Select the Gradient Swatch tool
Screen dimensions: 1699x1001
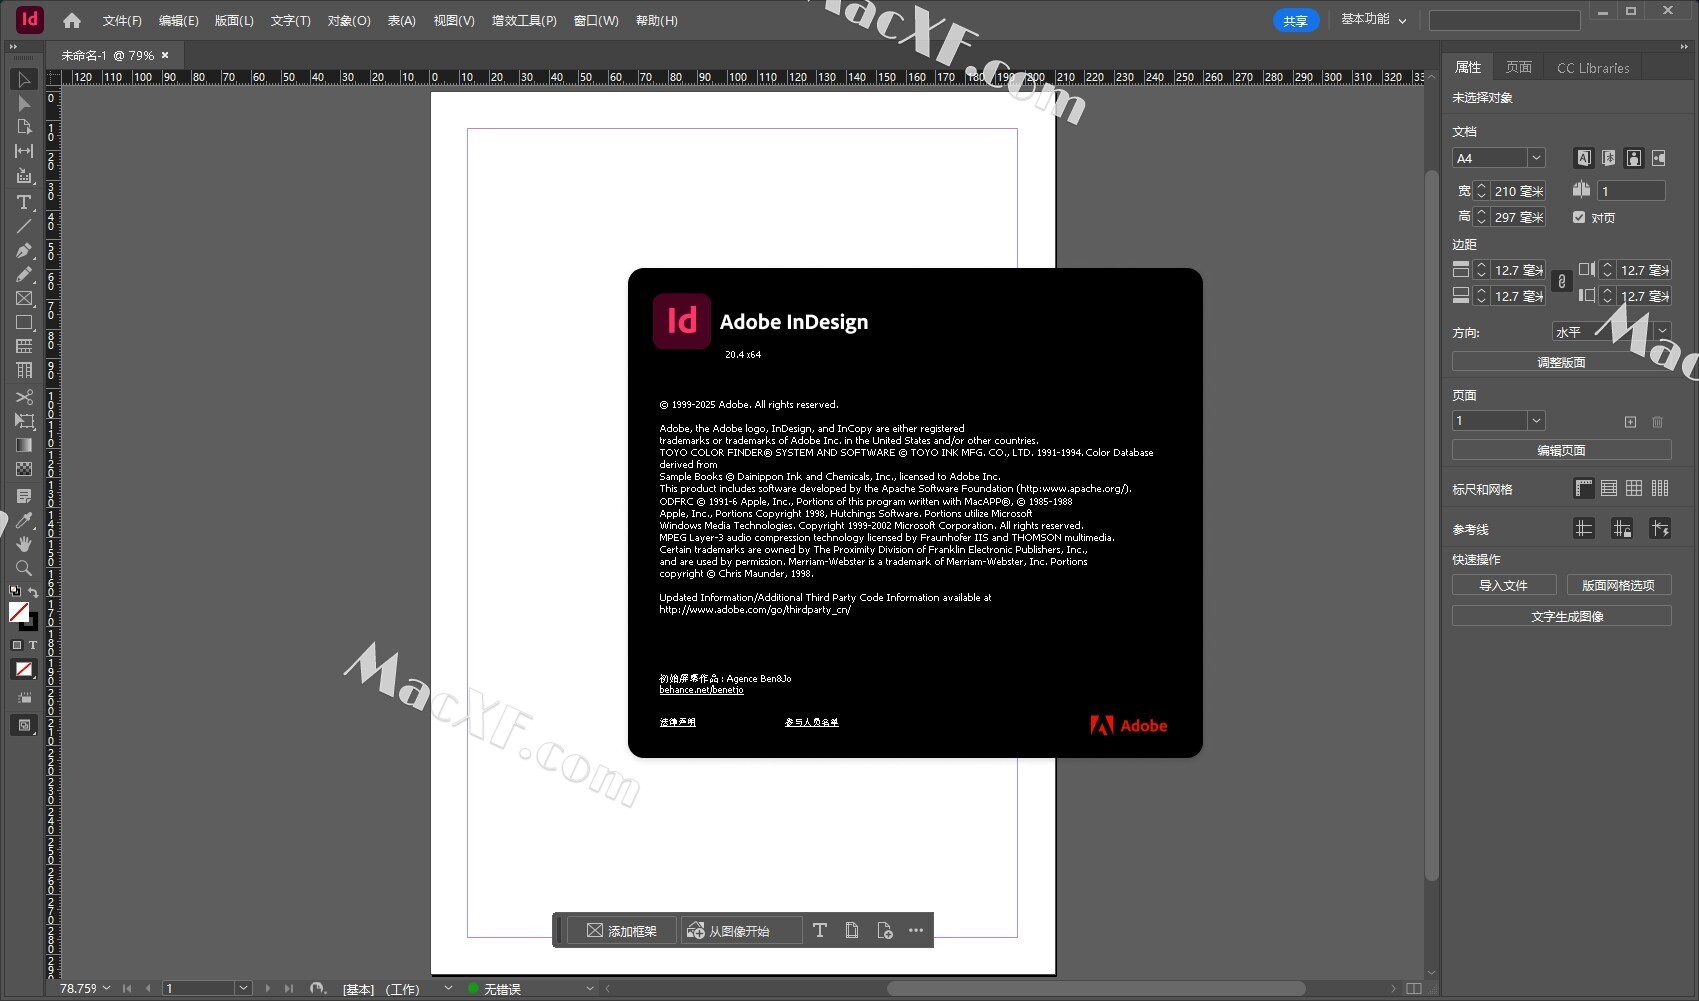(x=24, y=445)
